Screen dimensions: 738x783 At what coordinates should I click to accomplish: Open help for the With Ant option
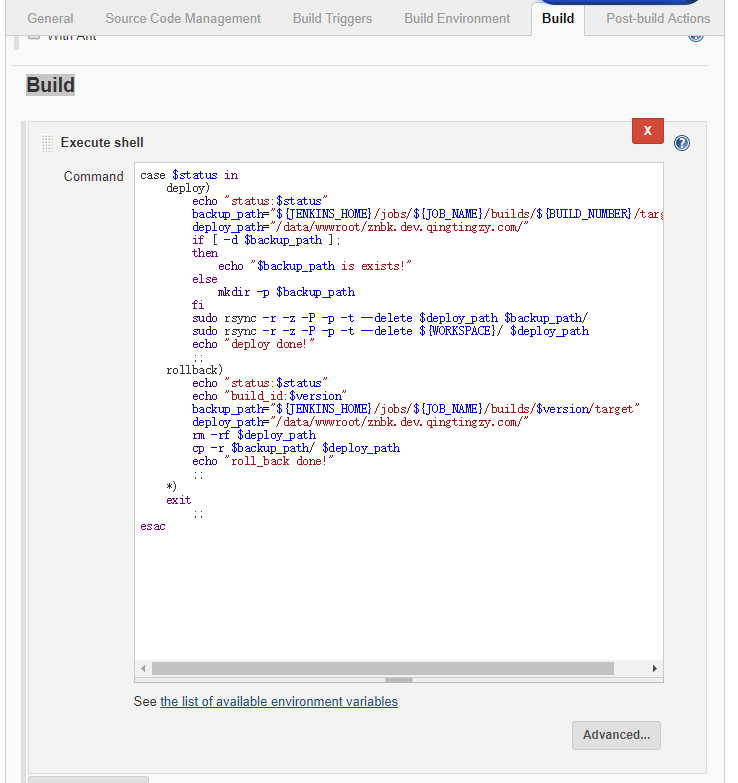[x=696, y=36]
